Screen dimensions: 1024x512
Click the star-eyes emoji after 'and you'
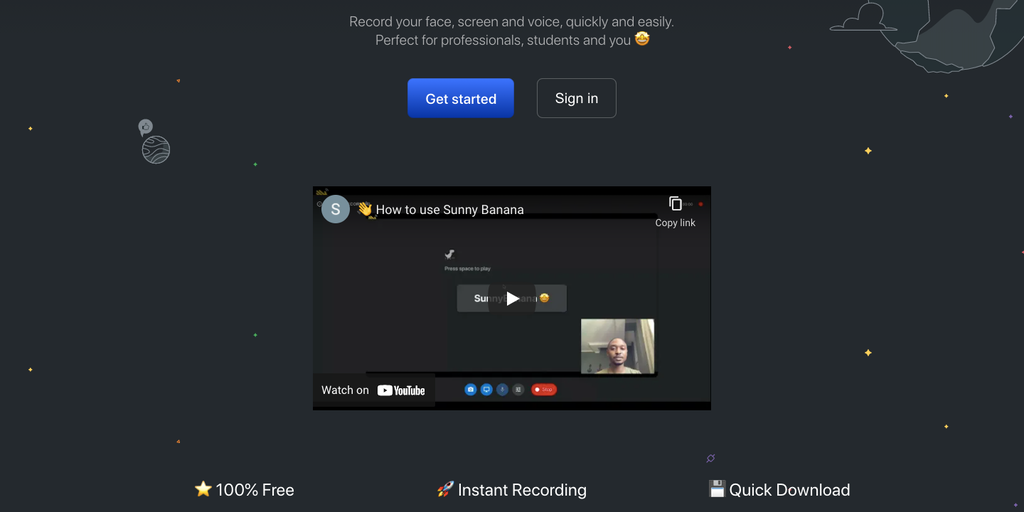pos(642,39)
